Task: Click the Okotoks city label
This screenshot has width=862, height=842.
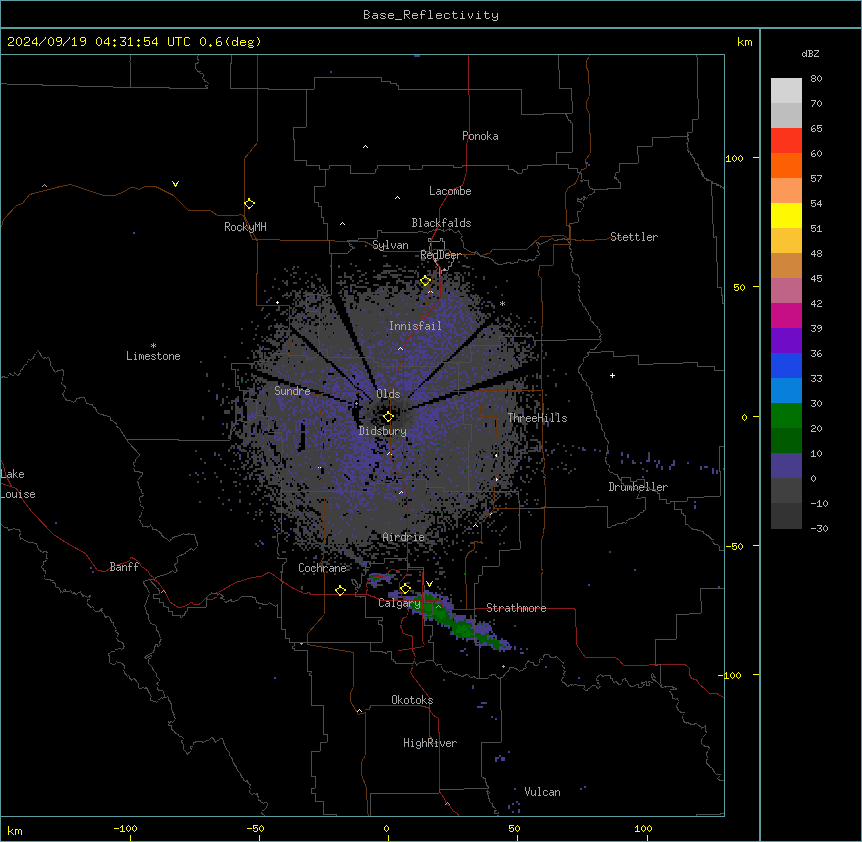Action: (x=412, y=700)
